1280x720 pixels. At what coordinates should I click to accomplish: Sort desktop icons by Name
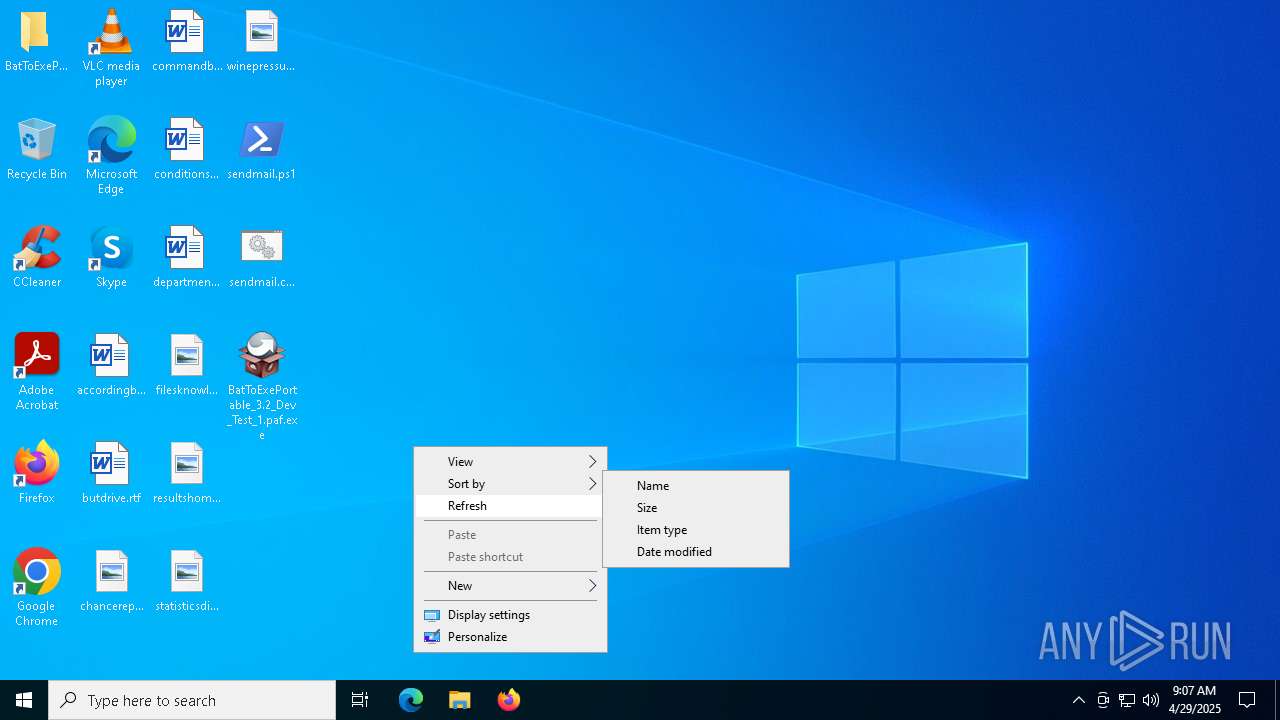696,485
